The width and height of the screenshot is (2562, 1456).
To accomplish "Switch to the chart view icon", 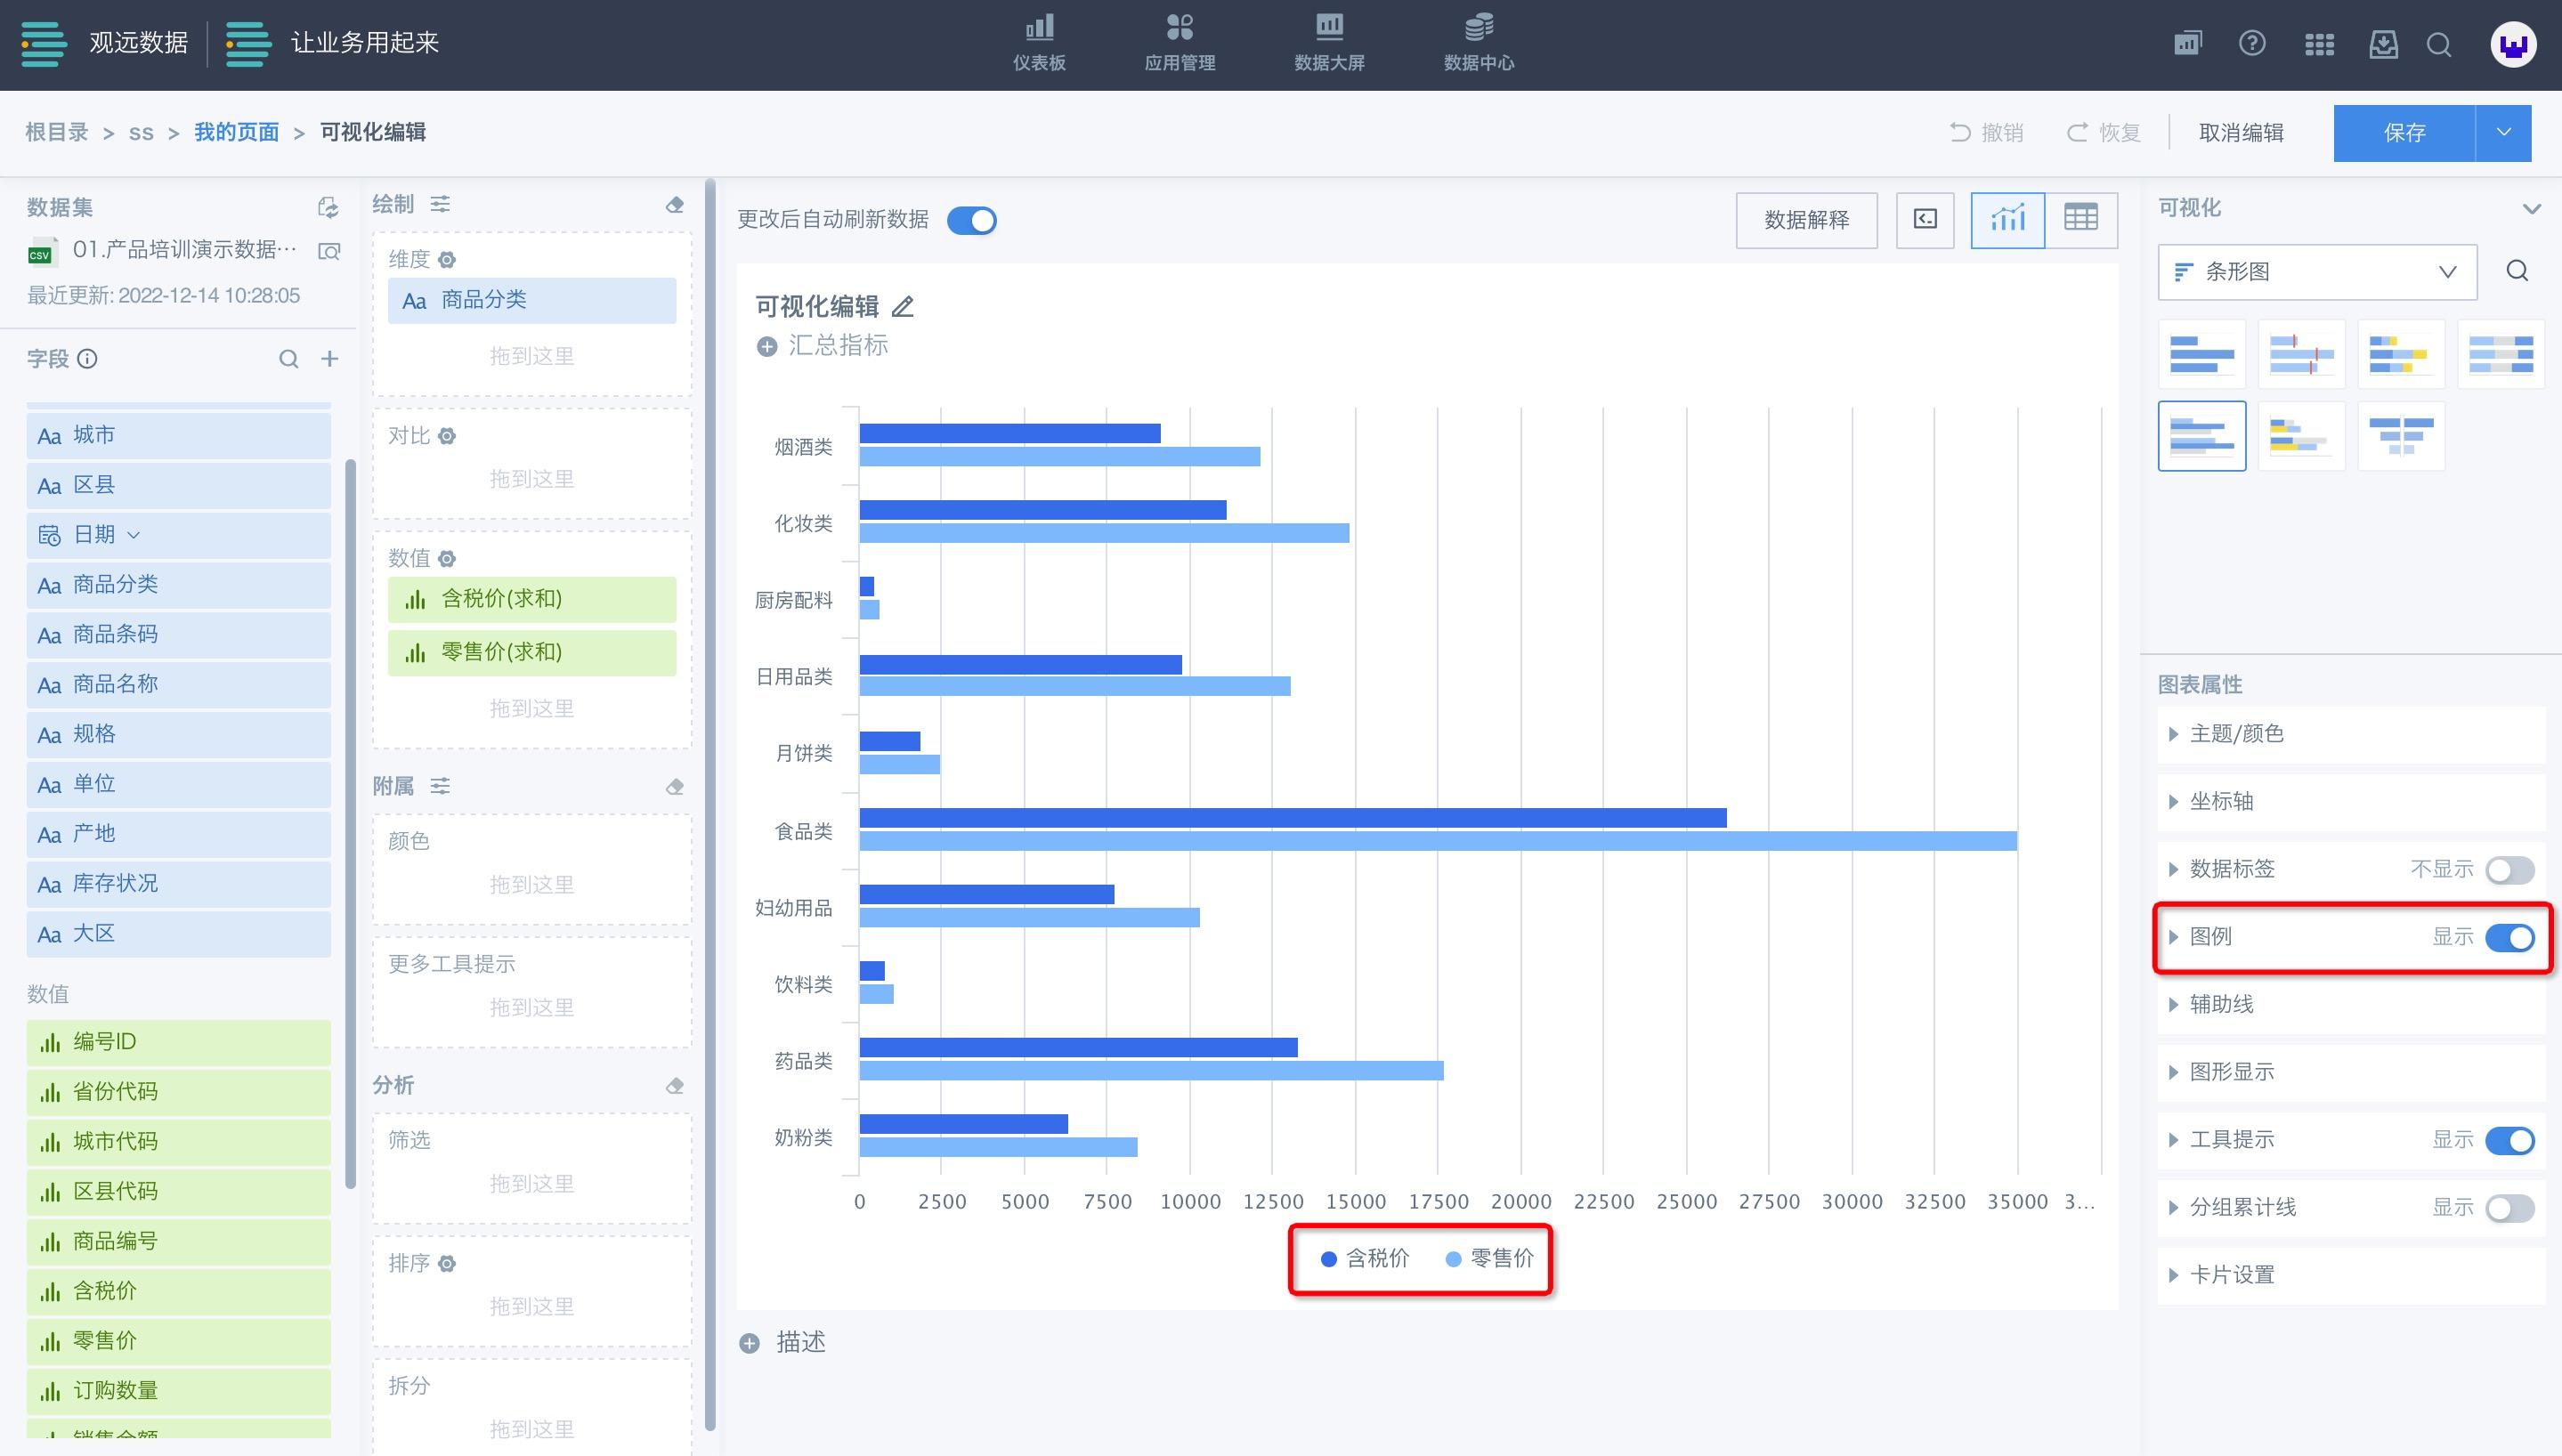I will [2008, 220].
